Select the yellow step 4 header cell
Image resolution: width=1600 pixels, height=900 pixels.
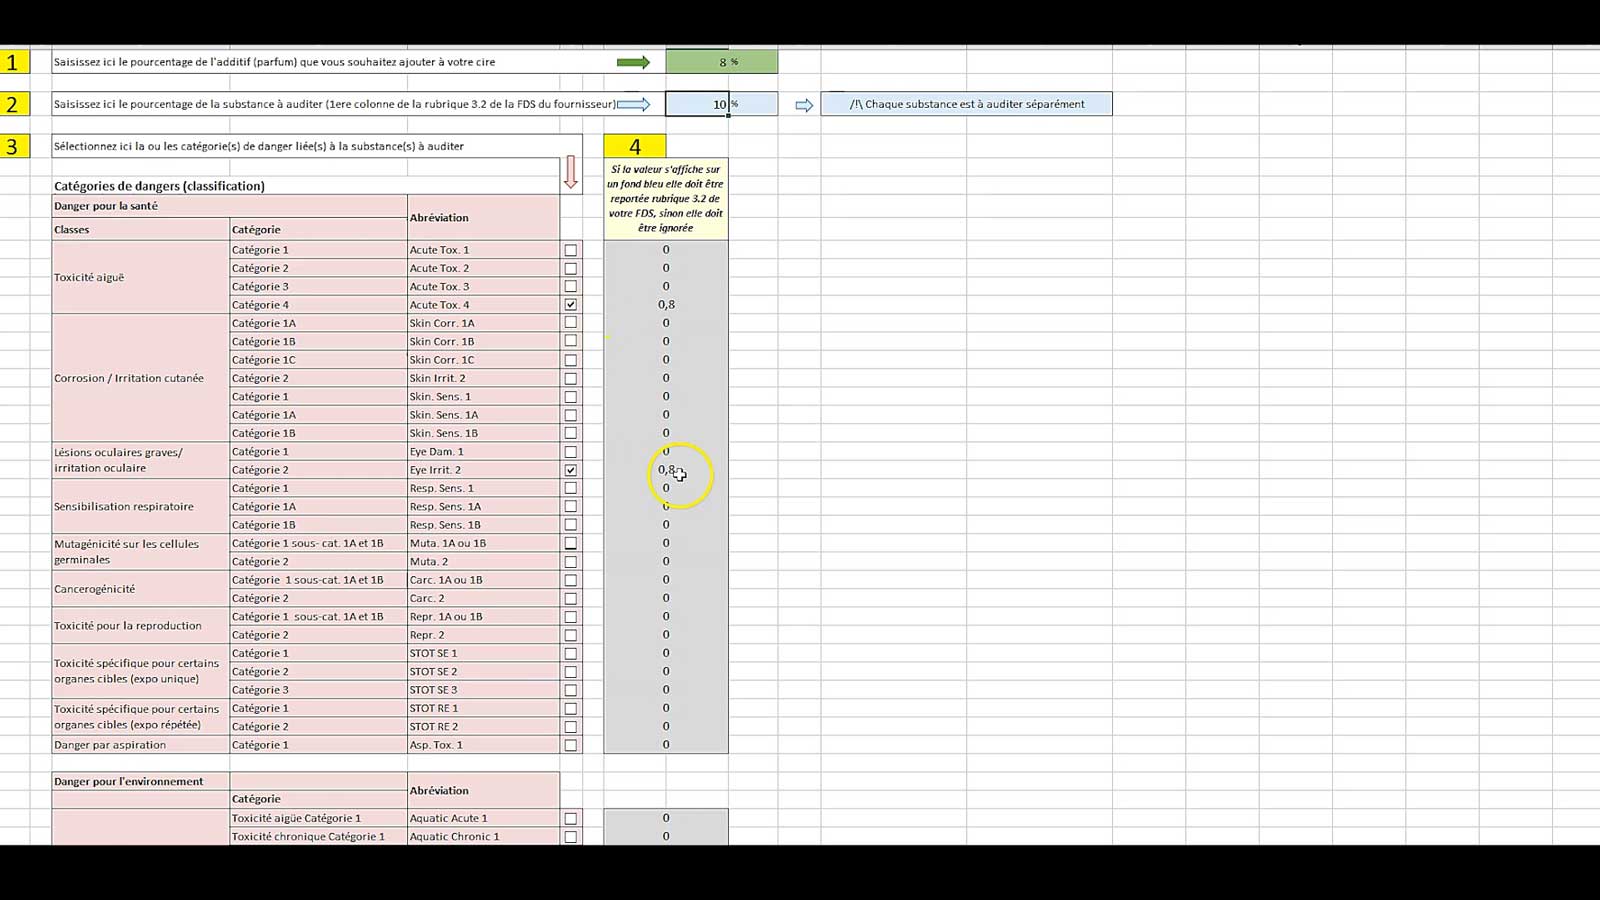(x=635, y=147)
